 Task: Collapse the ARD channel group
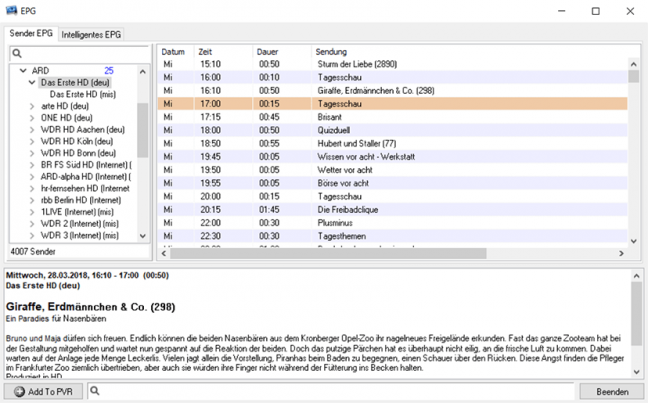pos(23,71)
